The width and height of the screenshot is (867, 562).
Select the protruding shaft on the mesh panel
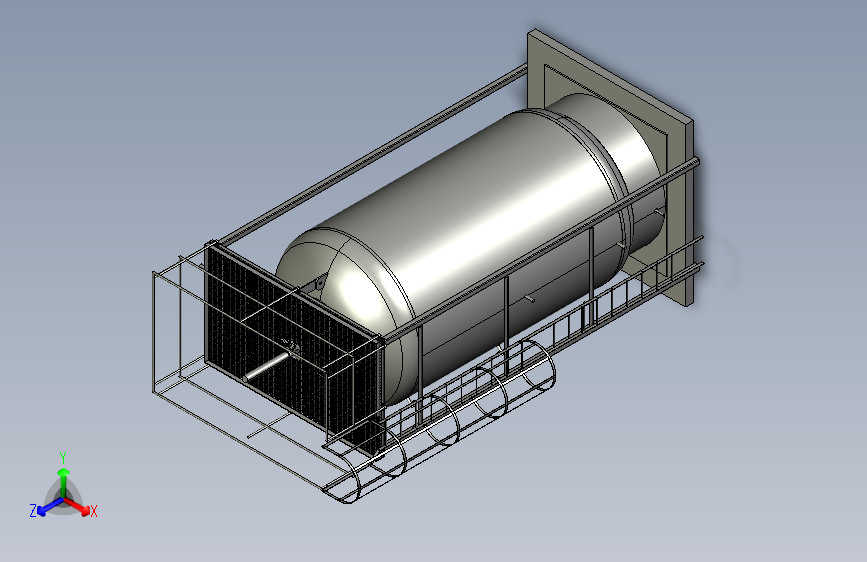click(267, 367)
